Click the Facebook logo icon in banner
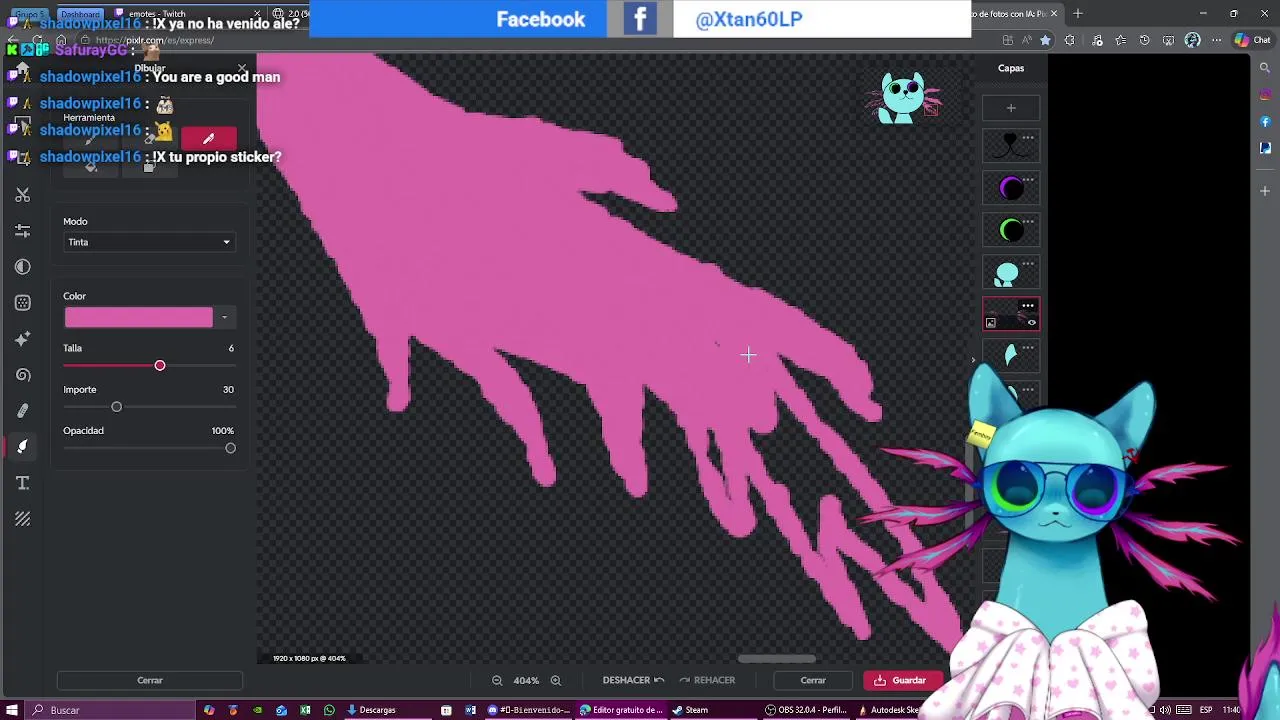Viewport: 1280px width, 720px height. [640, 19]
